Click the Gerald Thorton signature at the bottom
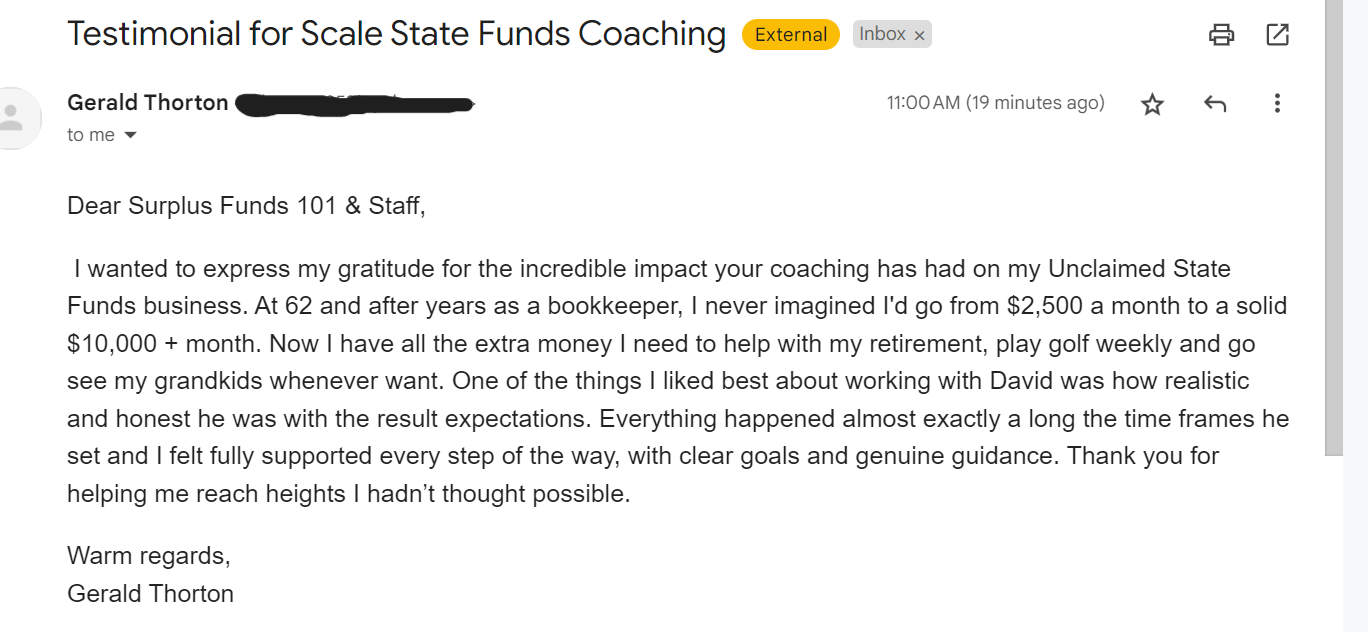 150,593
